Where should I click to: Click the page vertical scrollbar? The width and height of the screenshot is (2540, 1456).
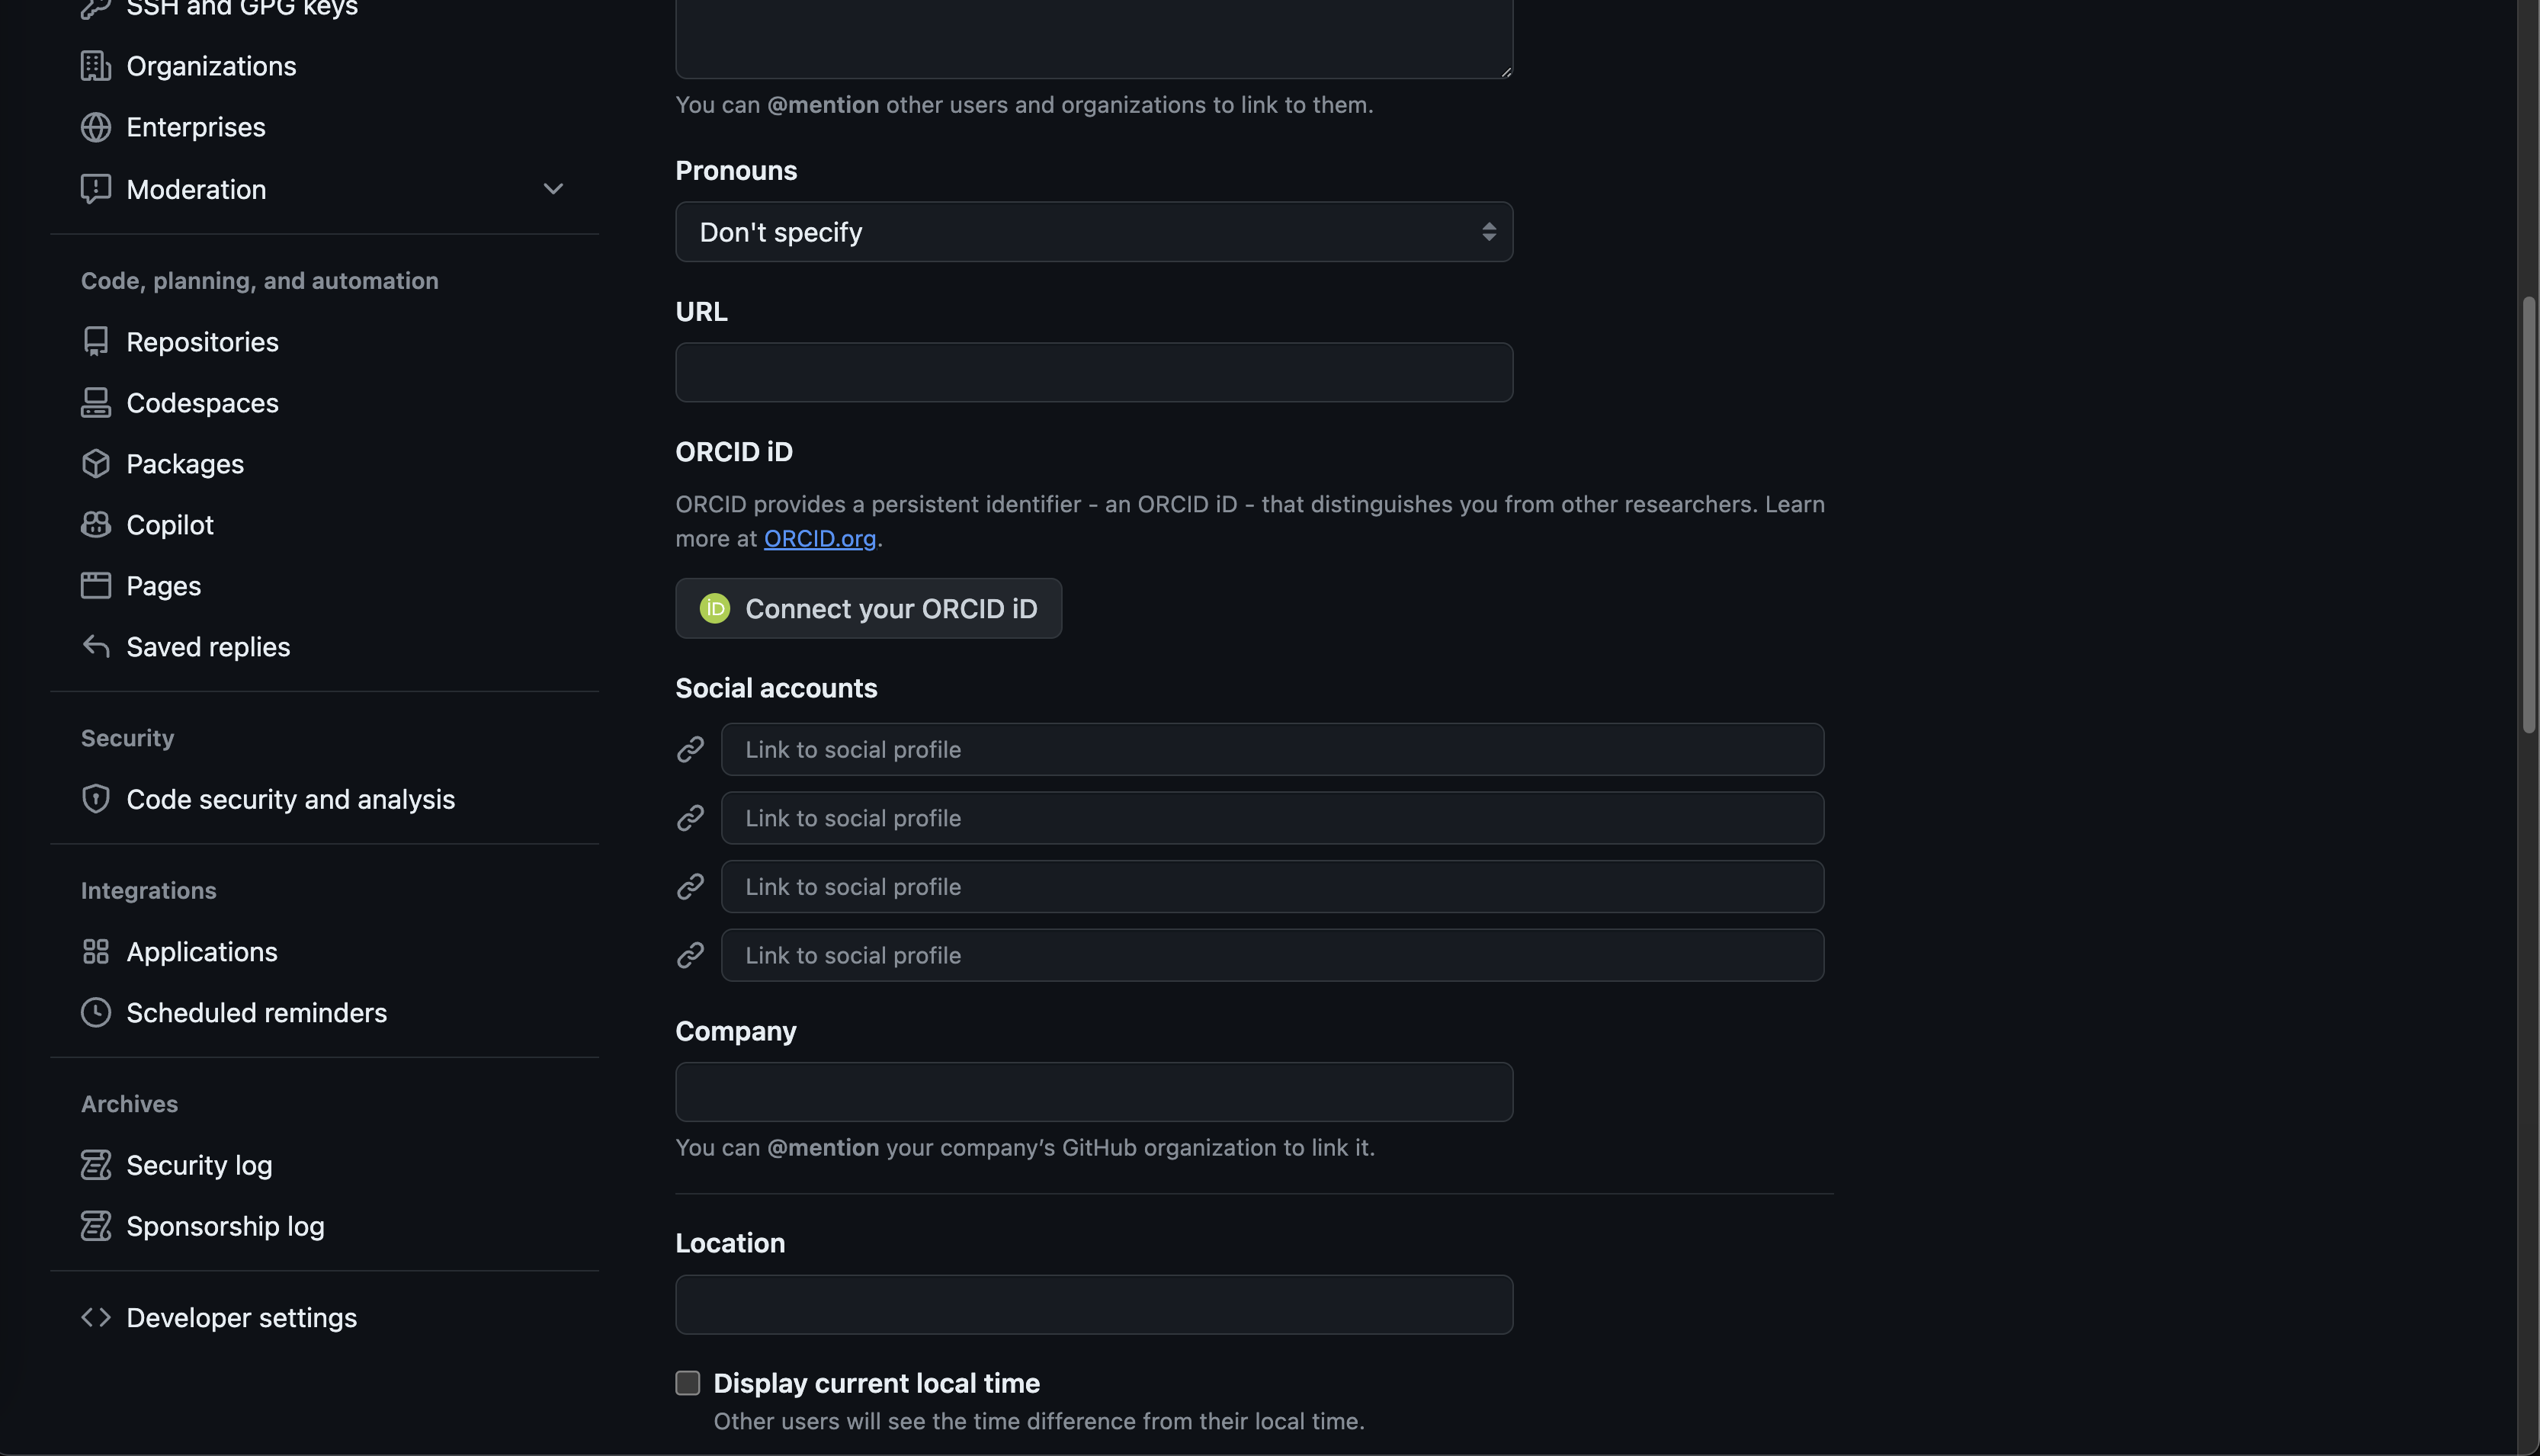(x=2529, y=515)
